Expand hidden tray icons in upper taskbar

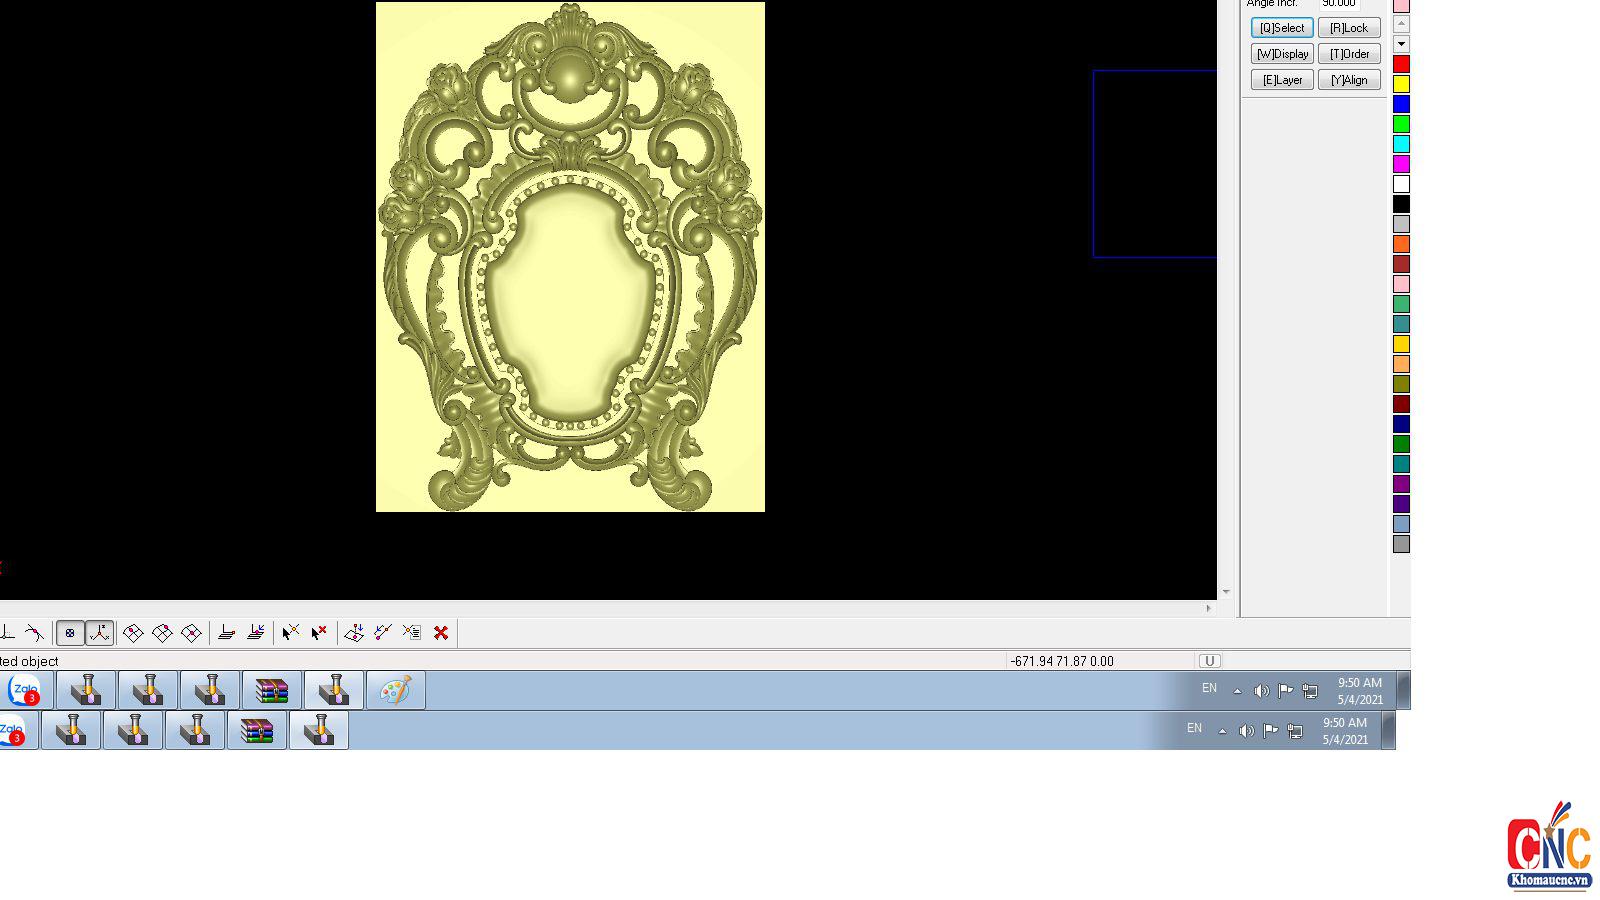pyautogui.click(x=1237, y=691)
